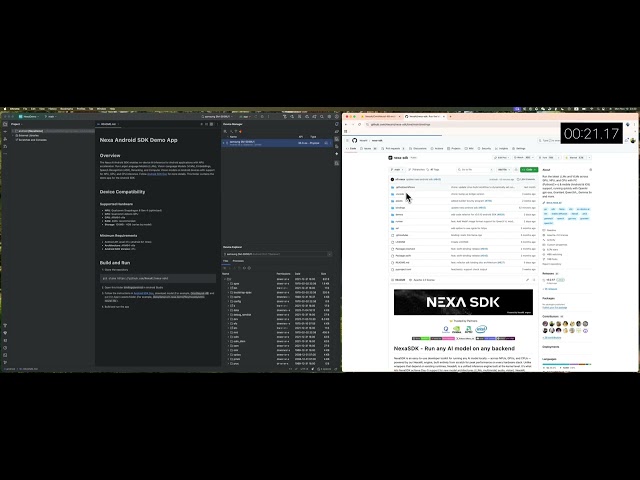Select Scratches and Consoles in Project tree
The image size is (640, 480).
[x=33, y=140]
